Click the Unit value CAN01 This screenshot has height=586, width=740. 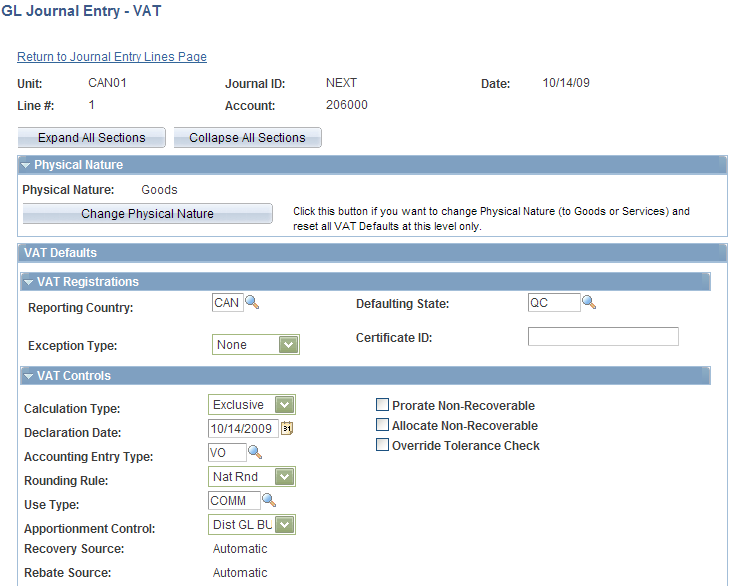point(107,83)
